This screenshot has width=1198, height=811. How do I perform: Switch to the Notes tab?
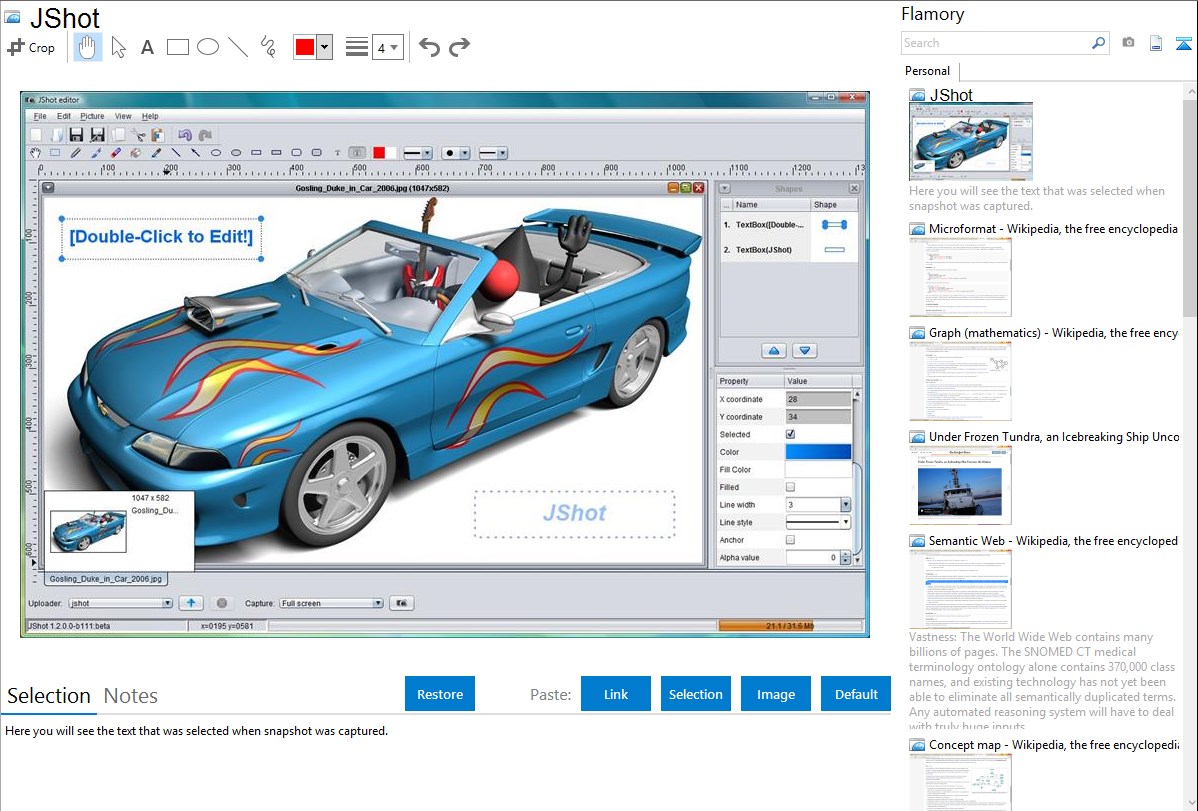tap(131, 696)
